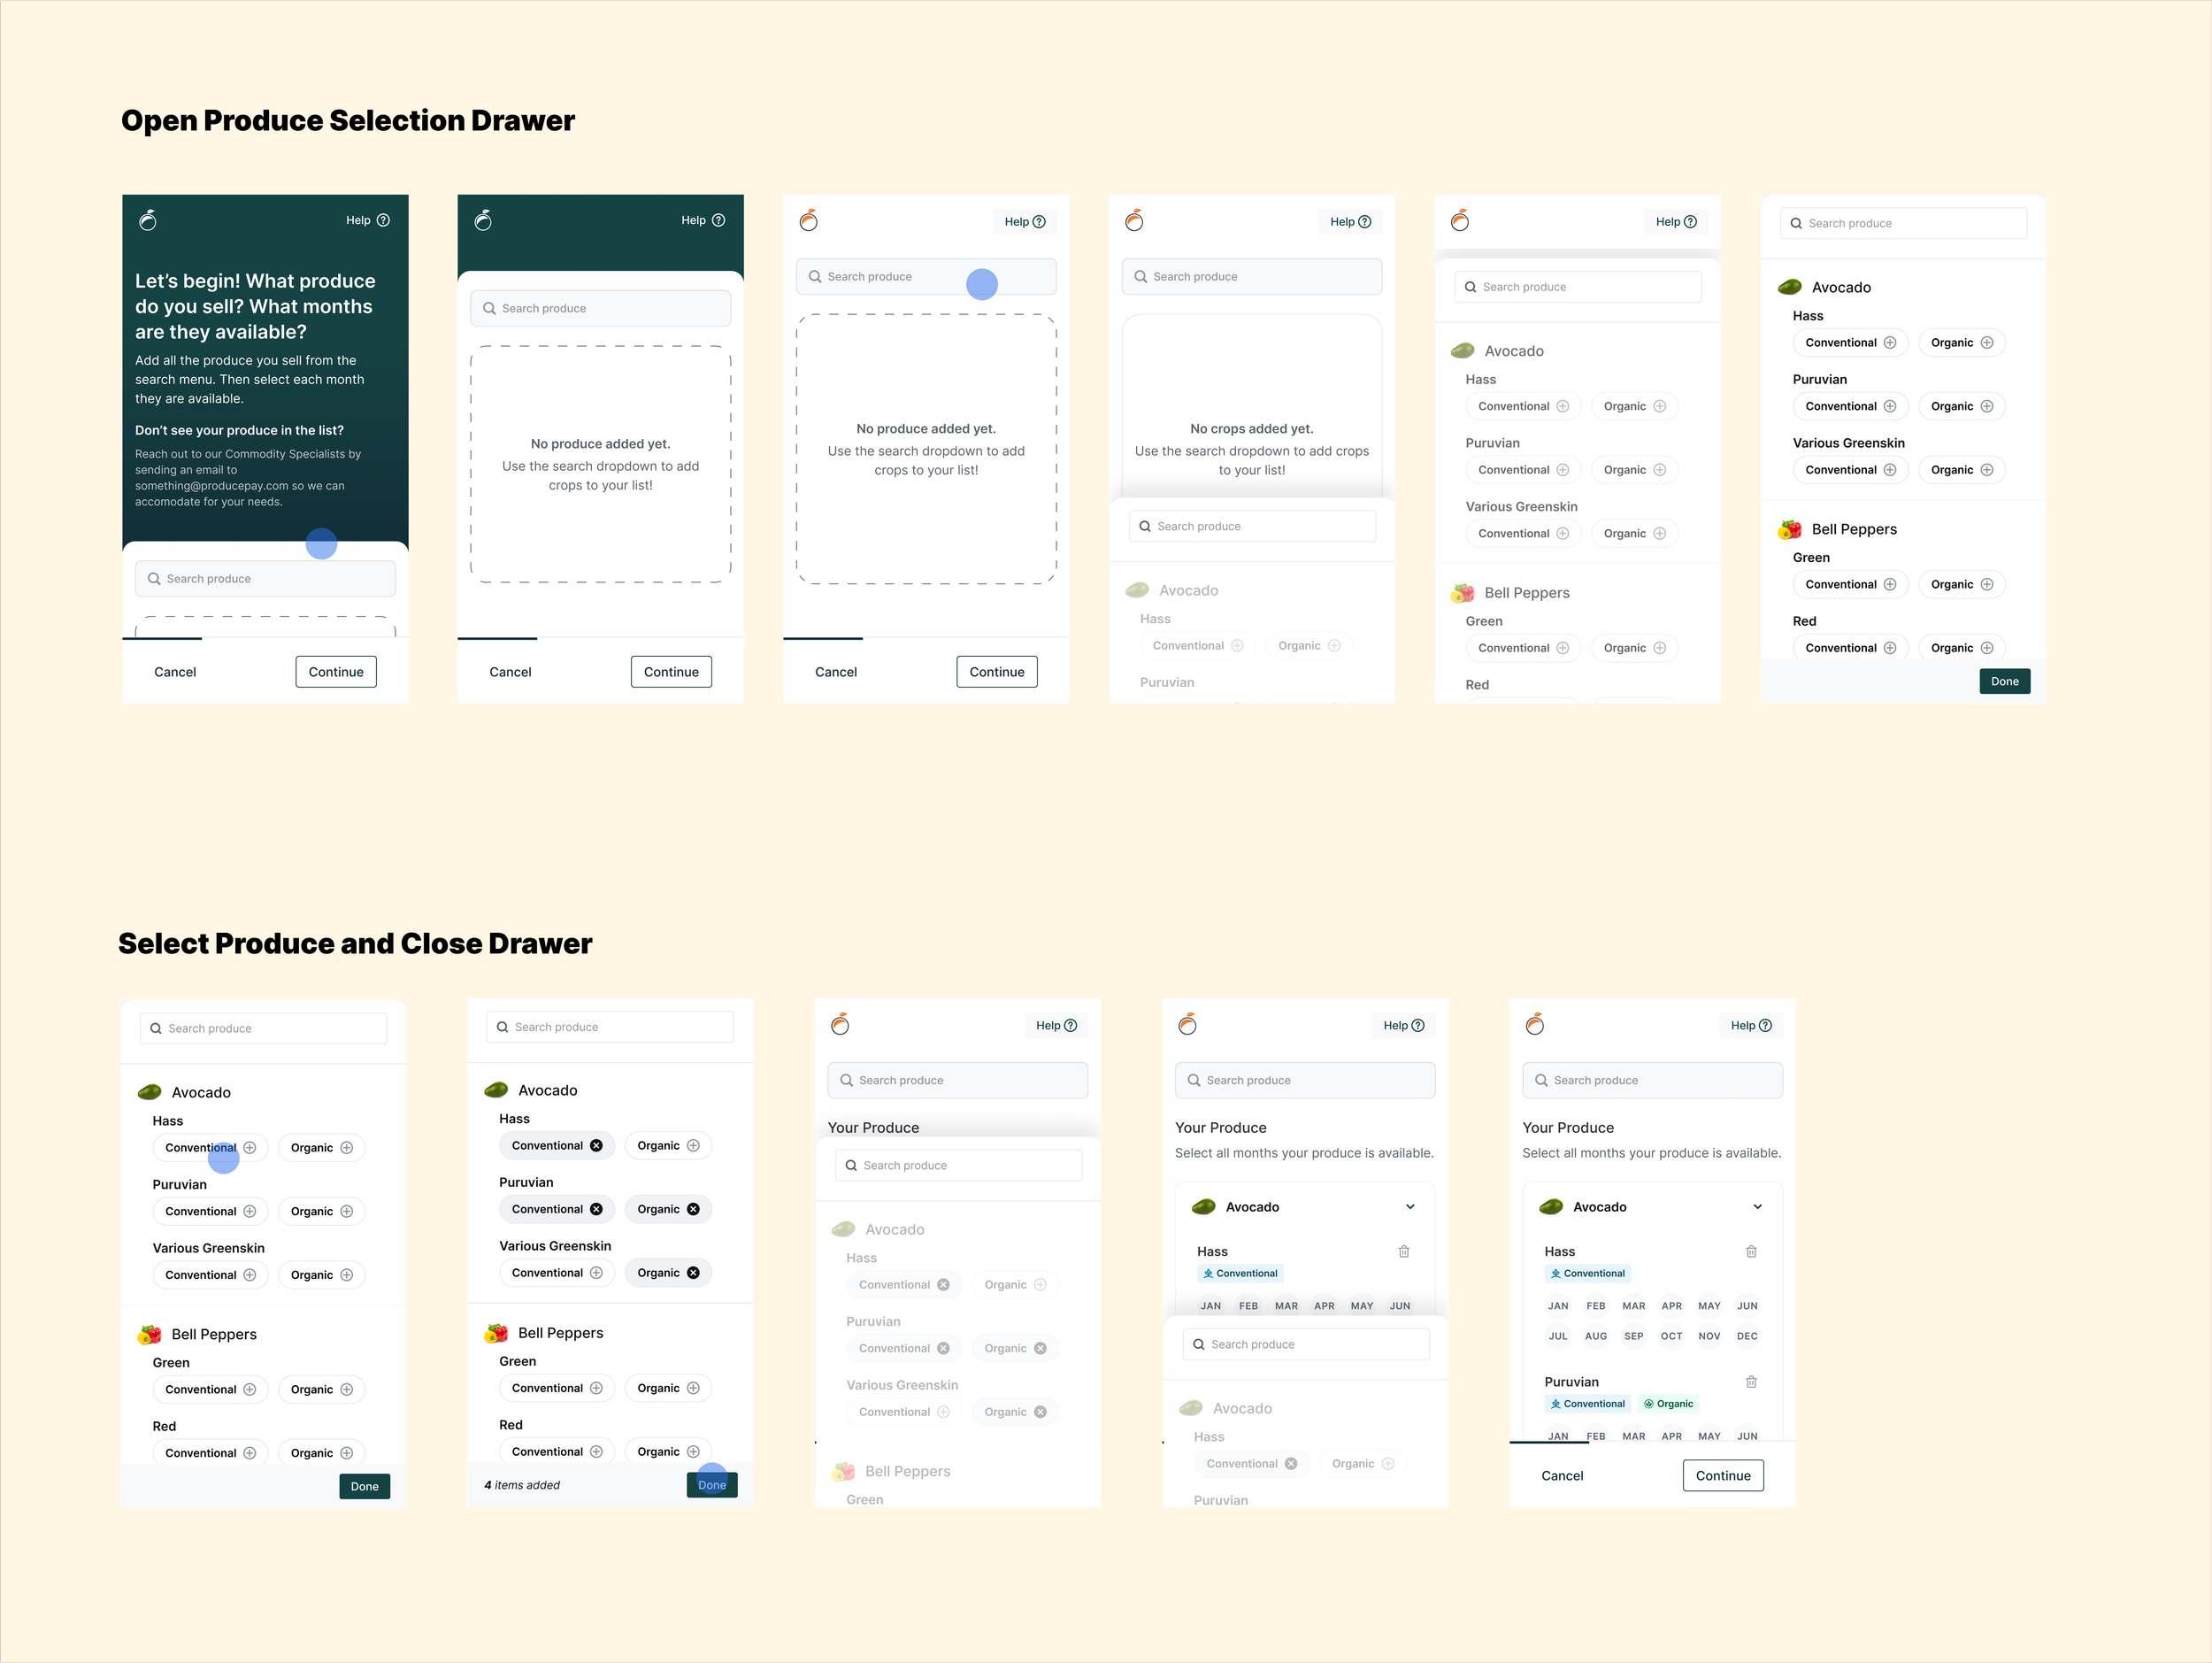The height and width of the screenshot is (1663, 2212).
Task: Click Cancel below the Puruvian month chips
Action: click(1562, 1476)
